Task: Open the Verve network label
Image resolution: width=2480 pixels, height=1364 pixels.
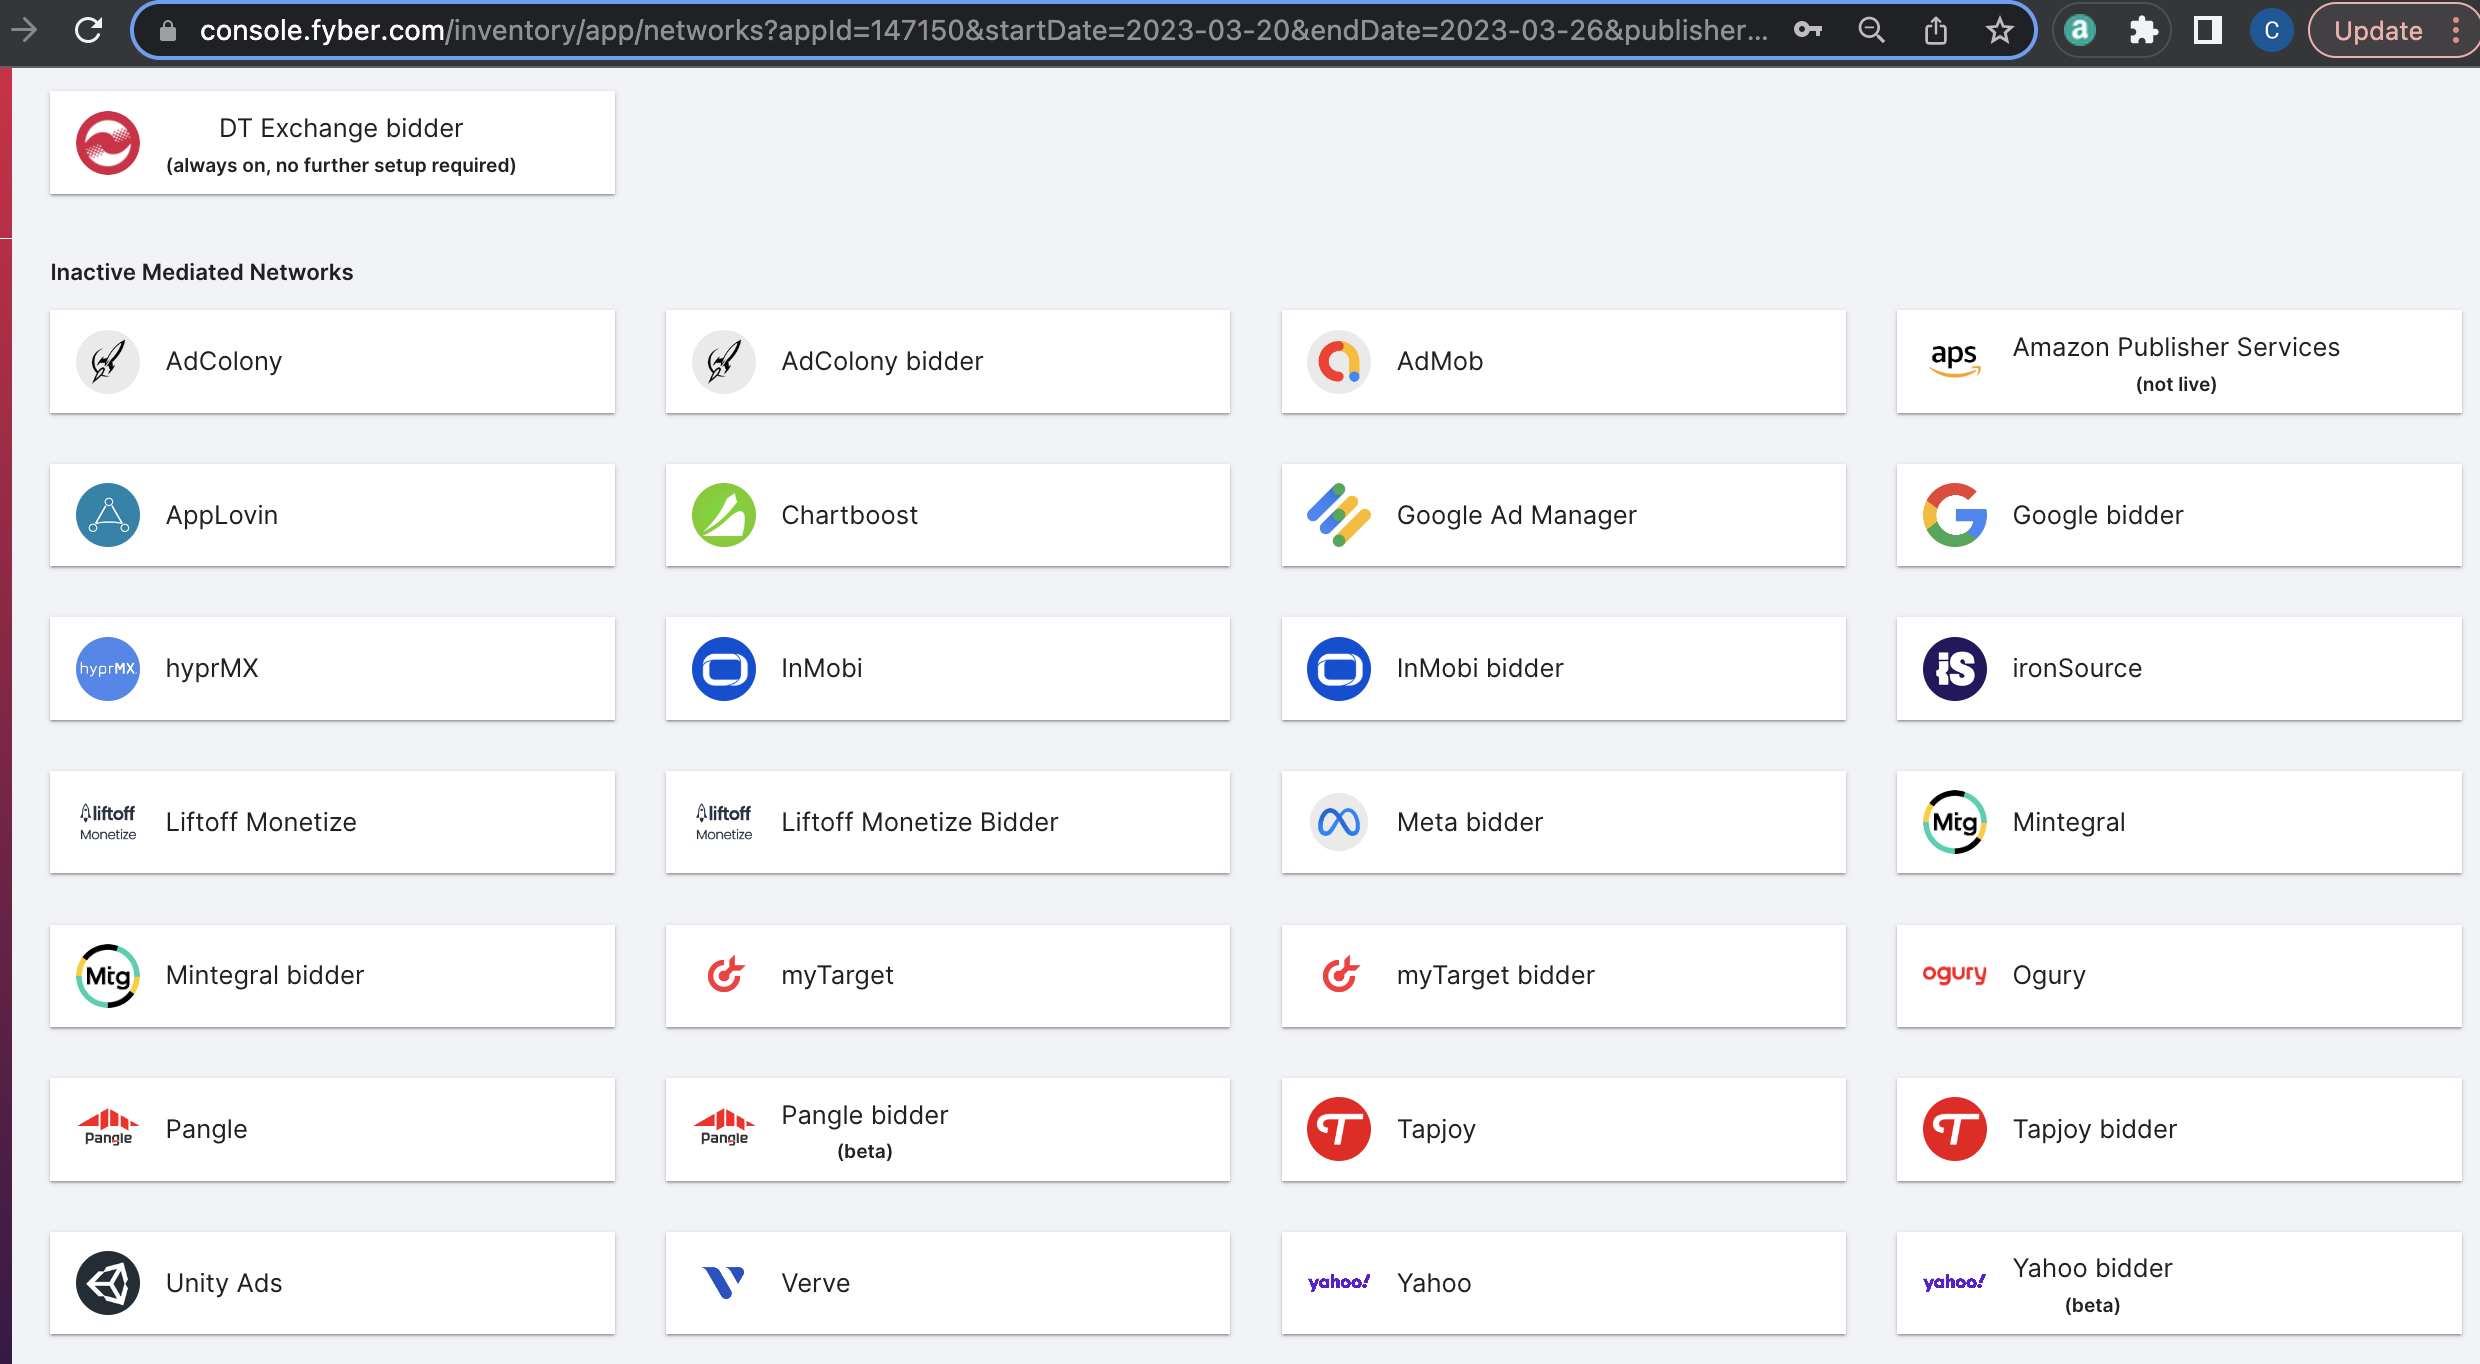Action: 815,1283
